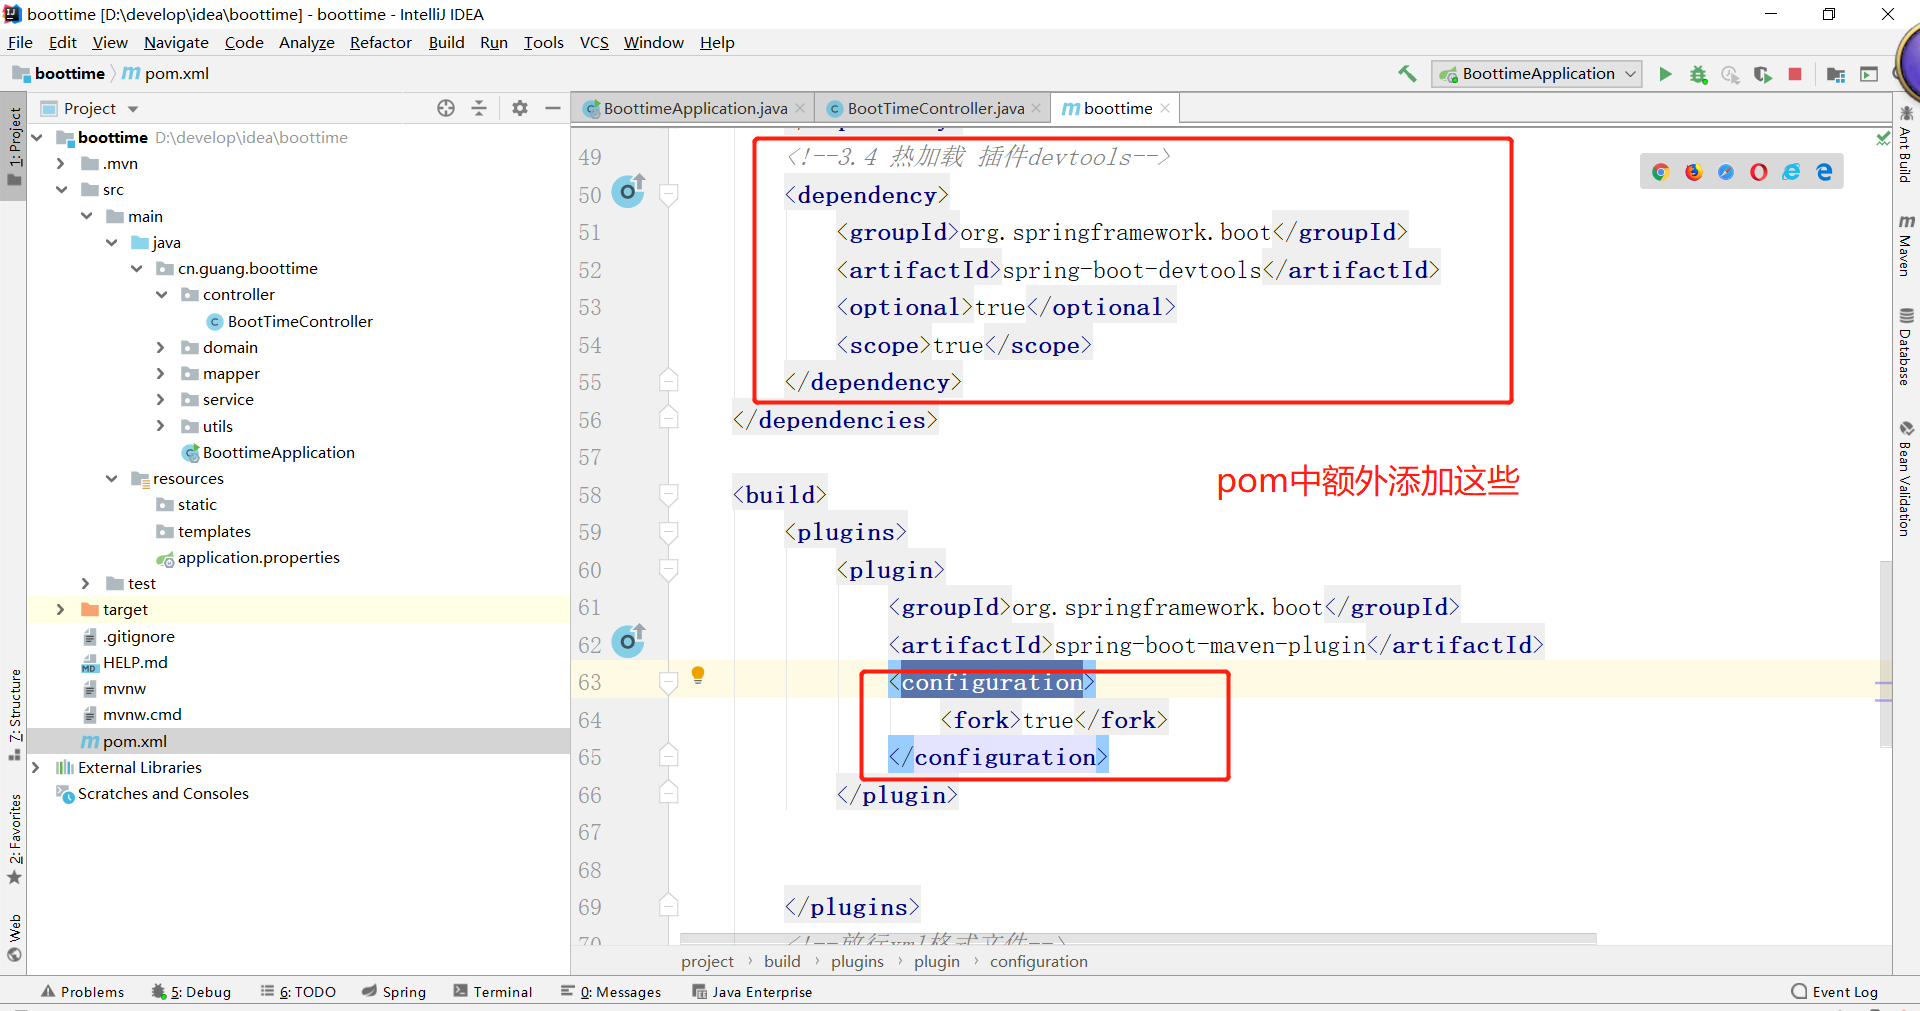The image size is (1920, 1011).
Task: Open the Structure tool window stripe
Action: pyautogui.click(x=14, y=714)
